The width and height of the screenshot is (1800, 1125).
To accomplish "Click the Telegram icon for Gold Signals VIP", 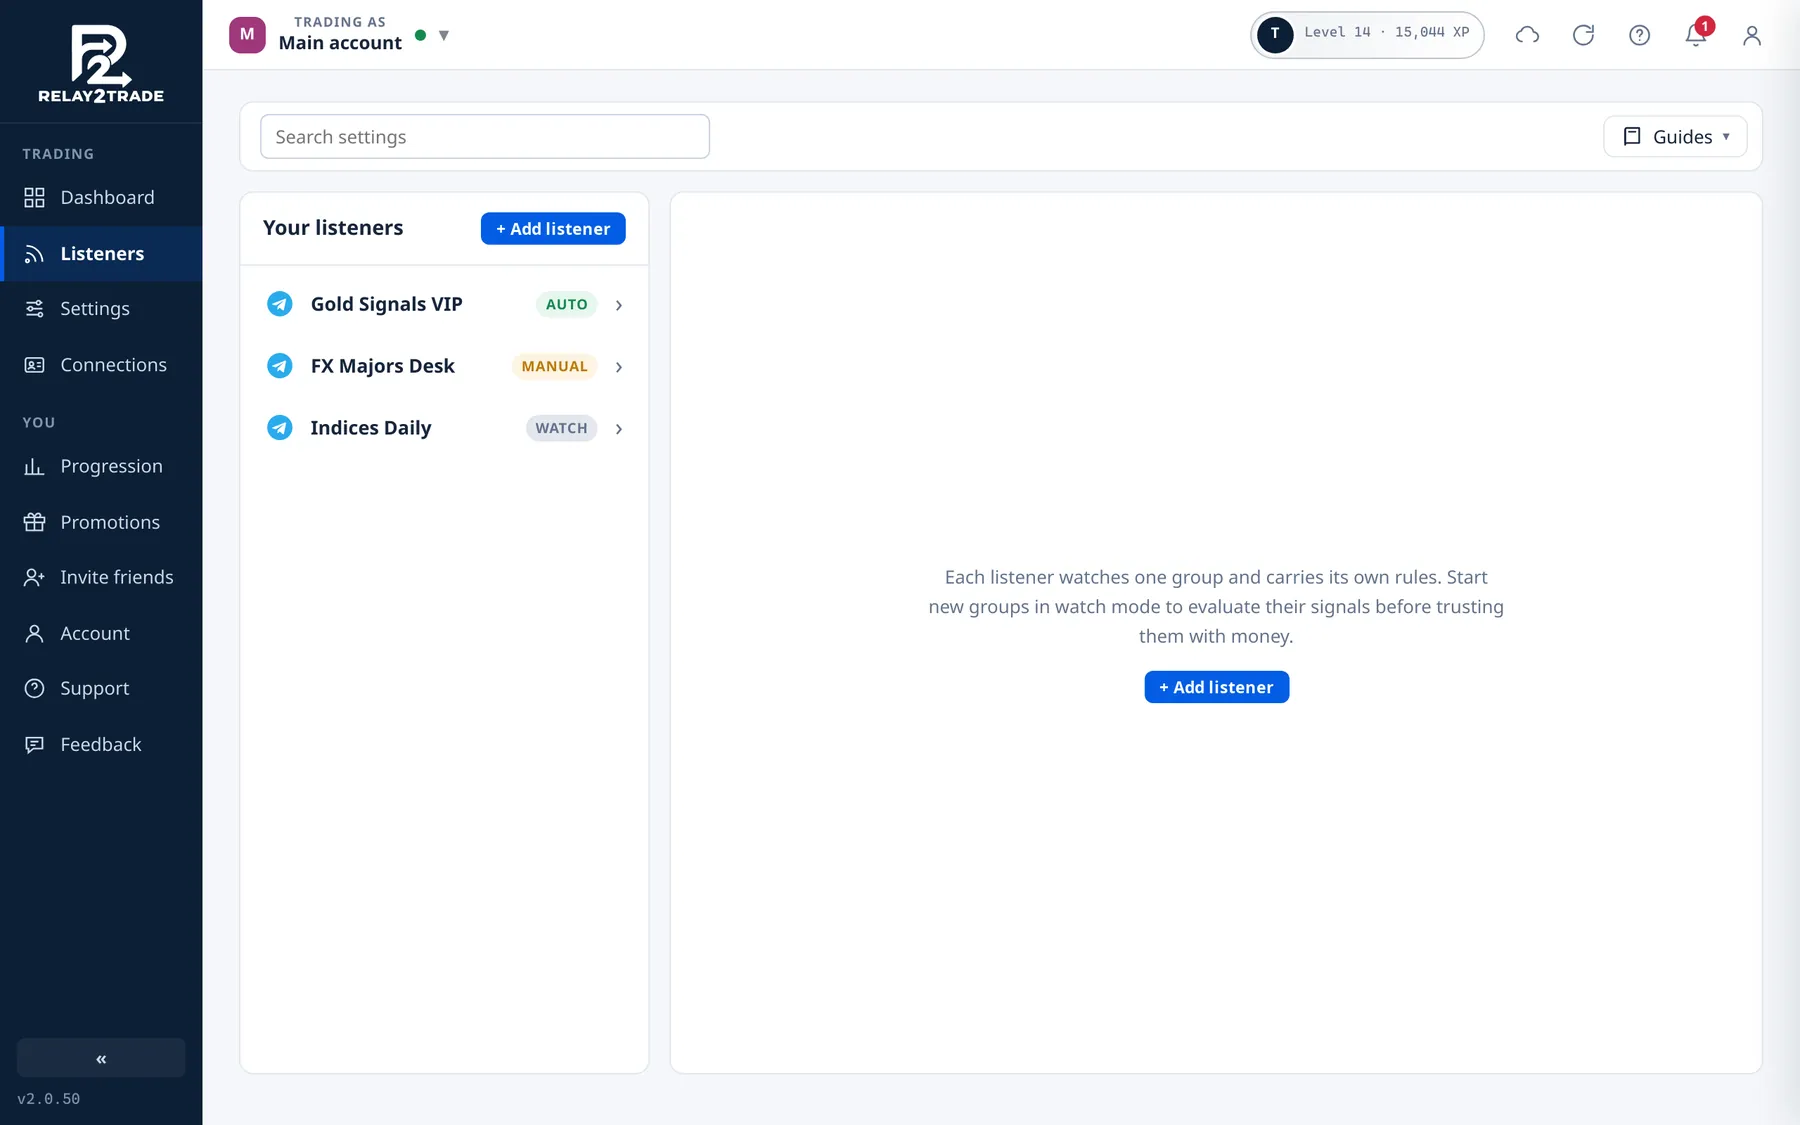I will 280,304.
